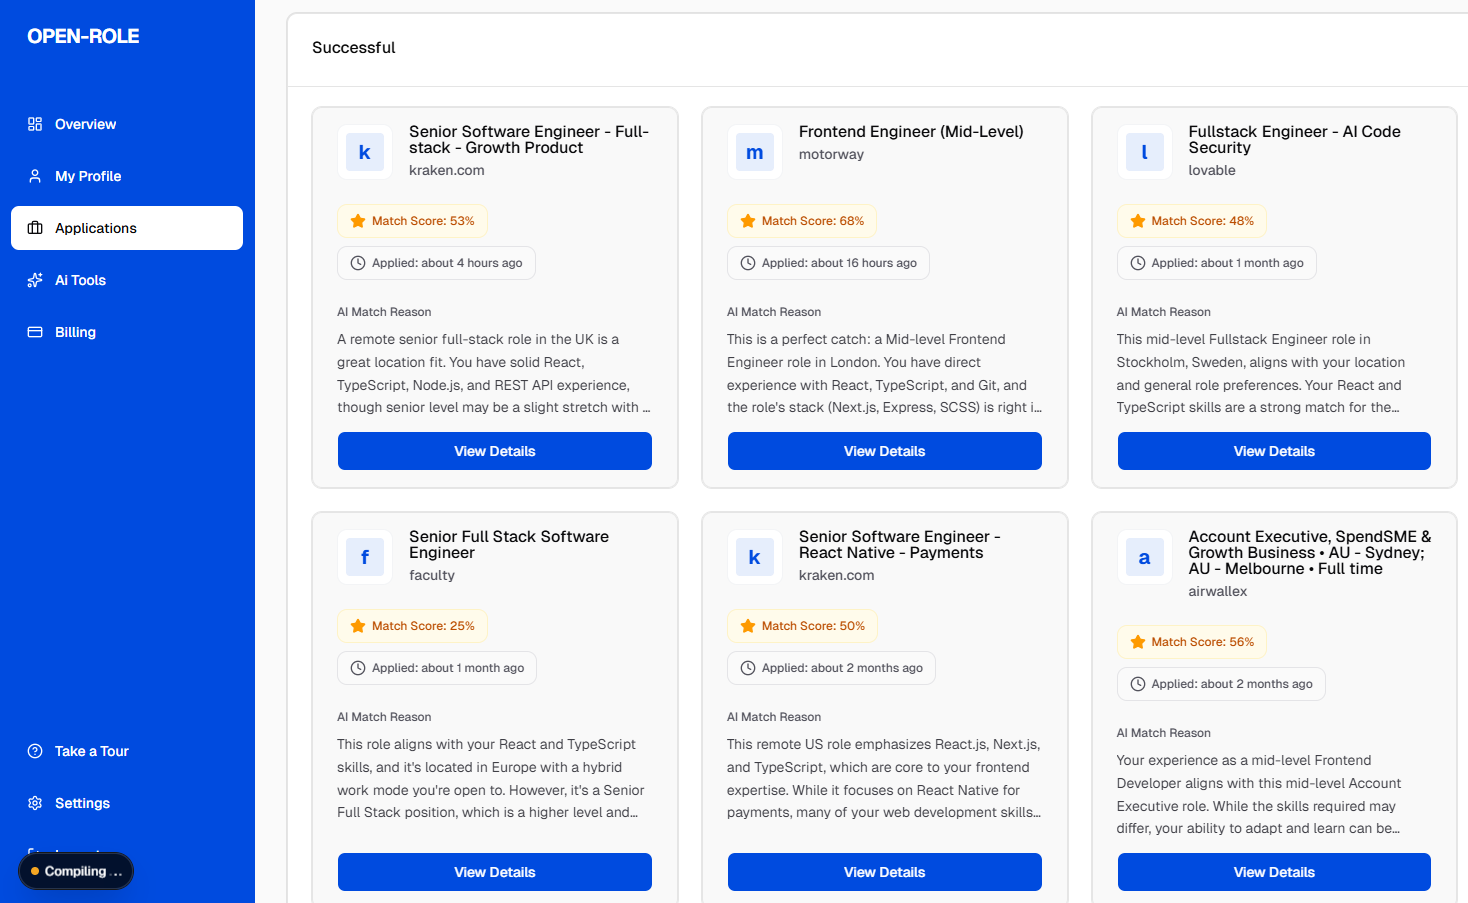Click 'Applied: about 4 hours ago' tag
This screenshot has width=1468, height=903.
pyautogui.click(x=436, y=263)
